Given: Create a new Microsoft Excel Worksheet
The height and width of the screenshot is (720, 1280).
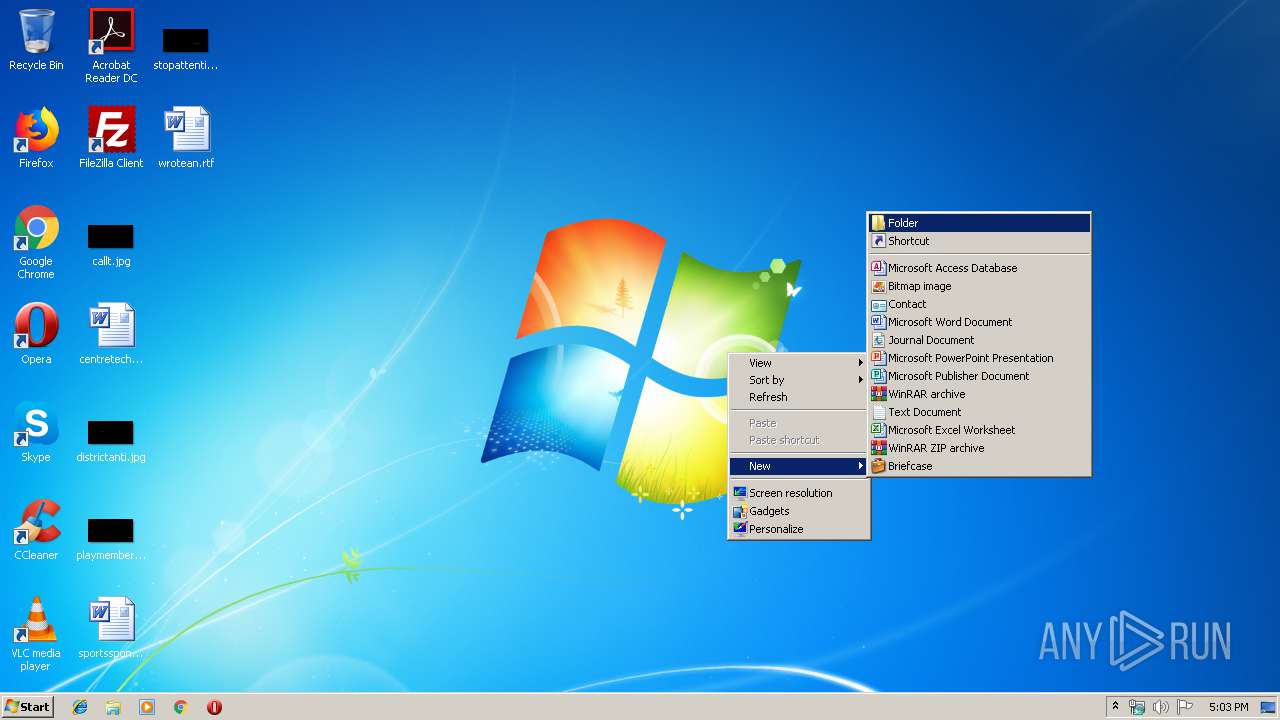Looking at the screenshot, I should [x=979, y=430].
